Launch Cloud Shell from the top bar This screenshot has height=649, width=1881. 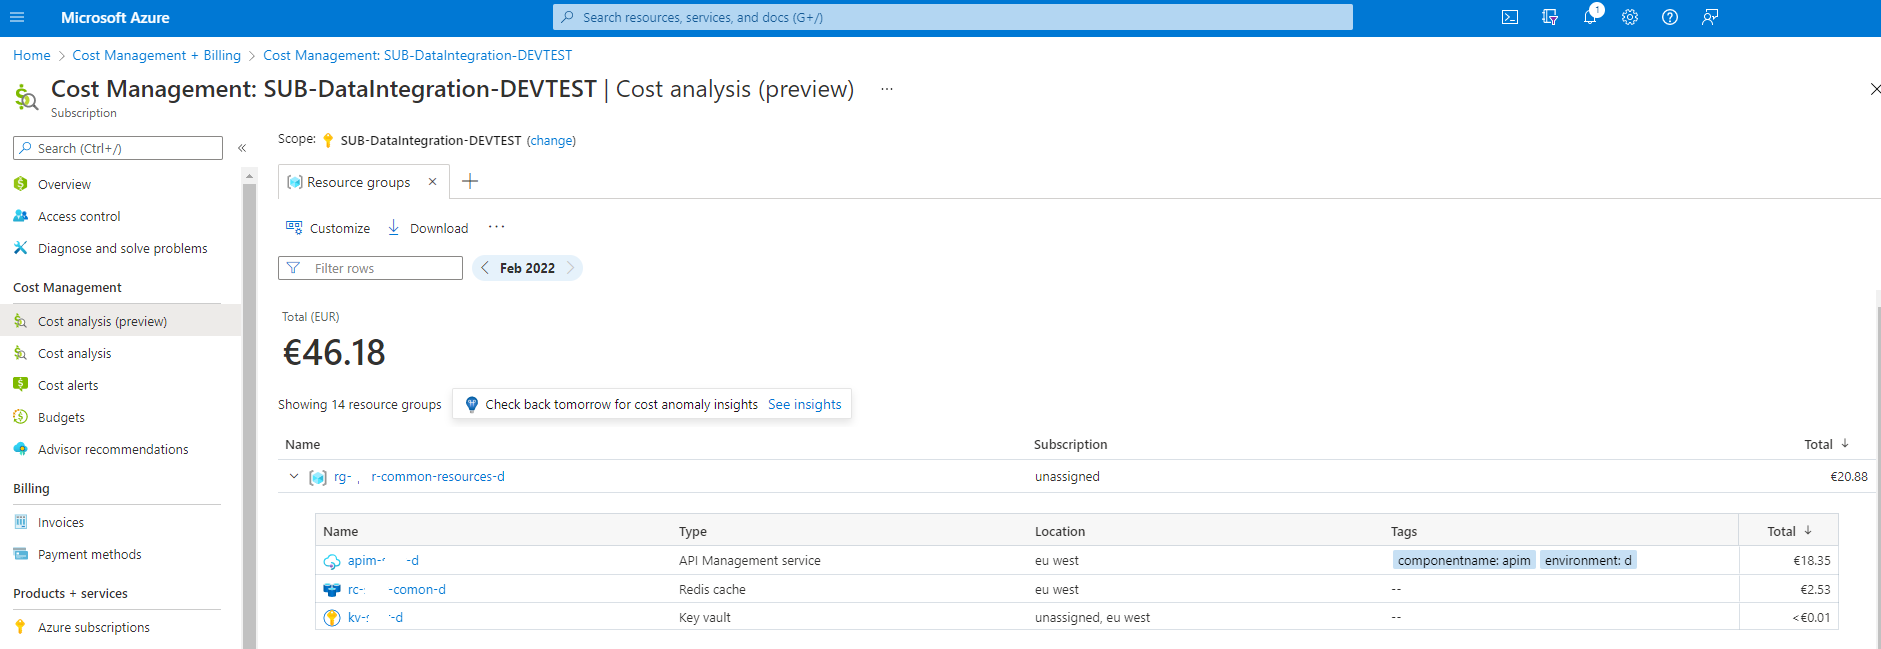pyautogui.click(x=1510, y=17)
